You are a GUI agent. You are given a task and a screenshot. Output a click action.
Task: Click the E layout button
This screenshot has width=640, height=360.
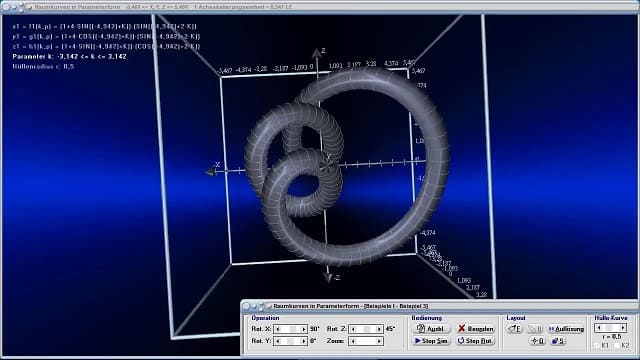515,329
